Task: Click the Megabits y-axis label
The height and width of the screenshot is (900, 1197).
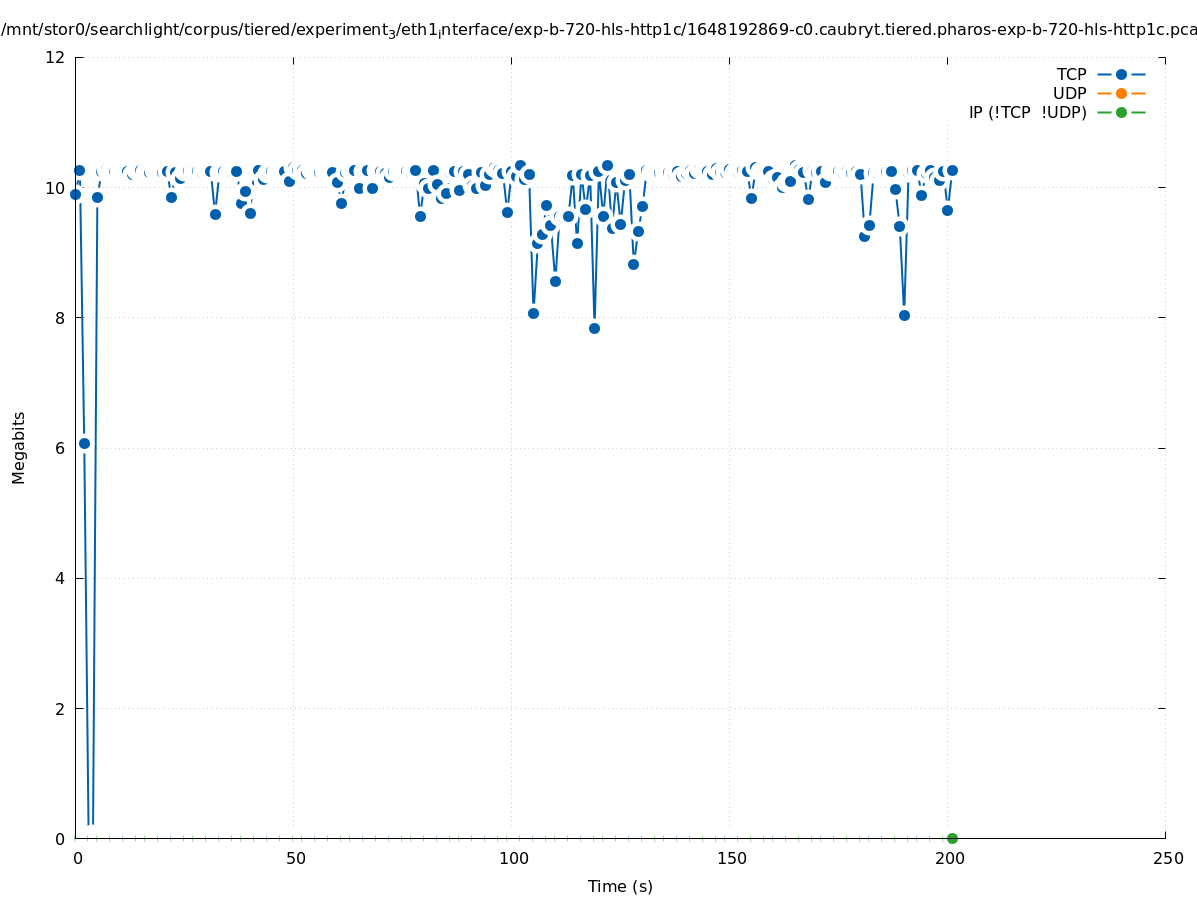Action: 19,447
